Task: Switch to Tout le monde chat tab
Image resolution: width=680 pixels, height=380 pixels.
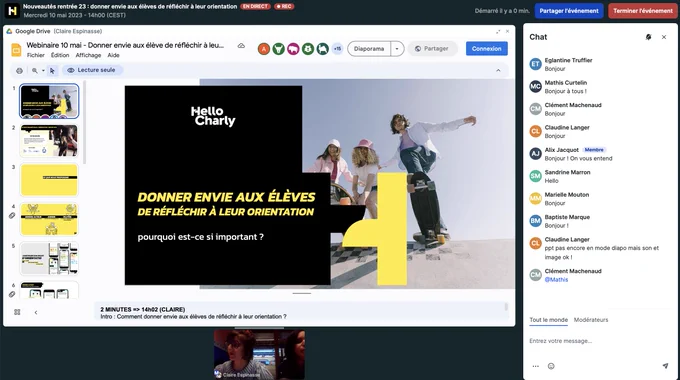Action: click(549, 320)
